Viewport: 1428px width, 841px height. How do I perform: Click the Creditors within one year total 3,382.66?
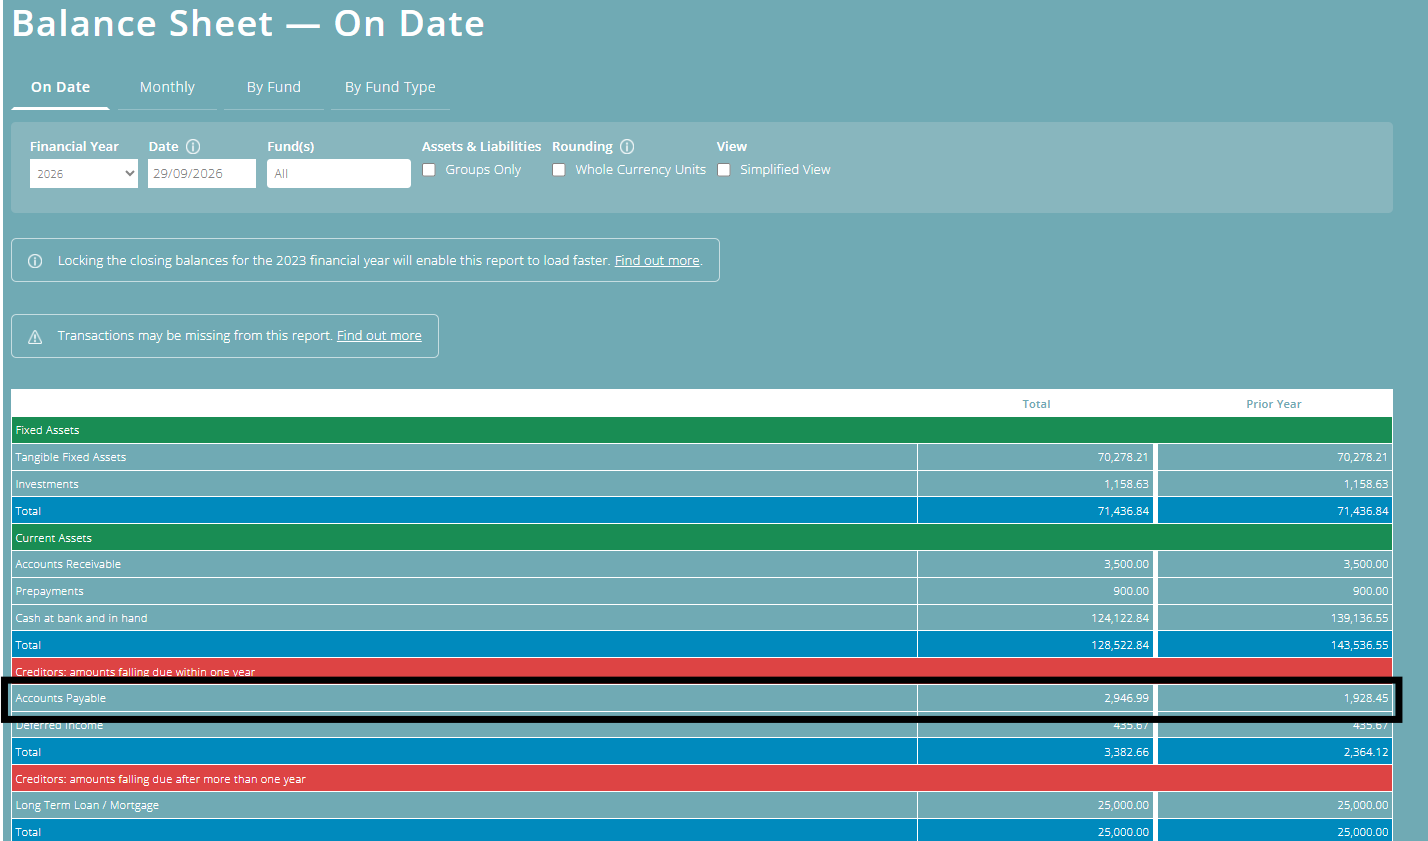tap(1126, 752)
